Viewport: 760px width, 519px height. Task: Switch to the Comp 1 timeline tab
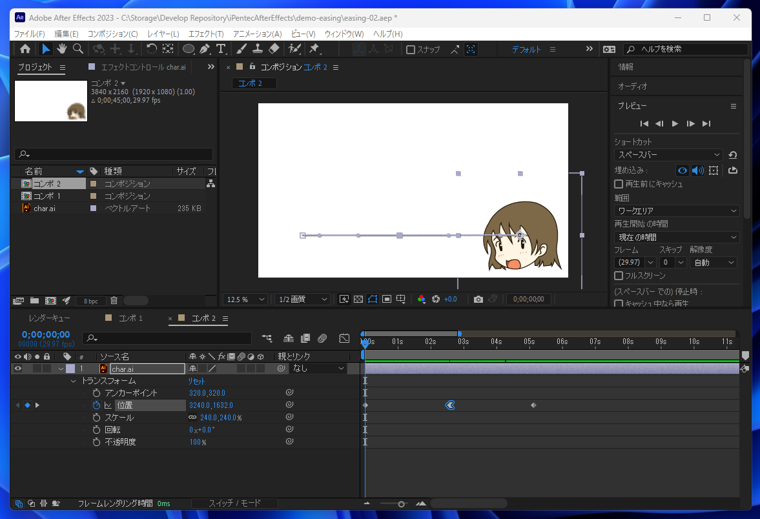click(130, 318)
